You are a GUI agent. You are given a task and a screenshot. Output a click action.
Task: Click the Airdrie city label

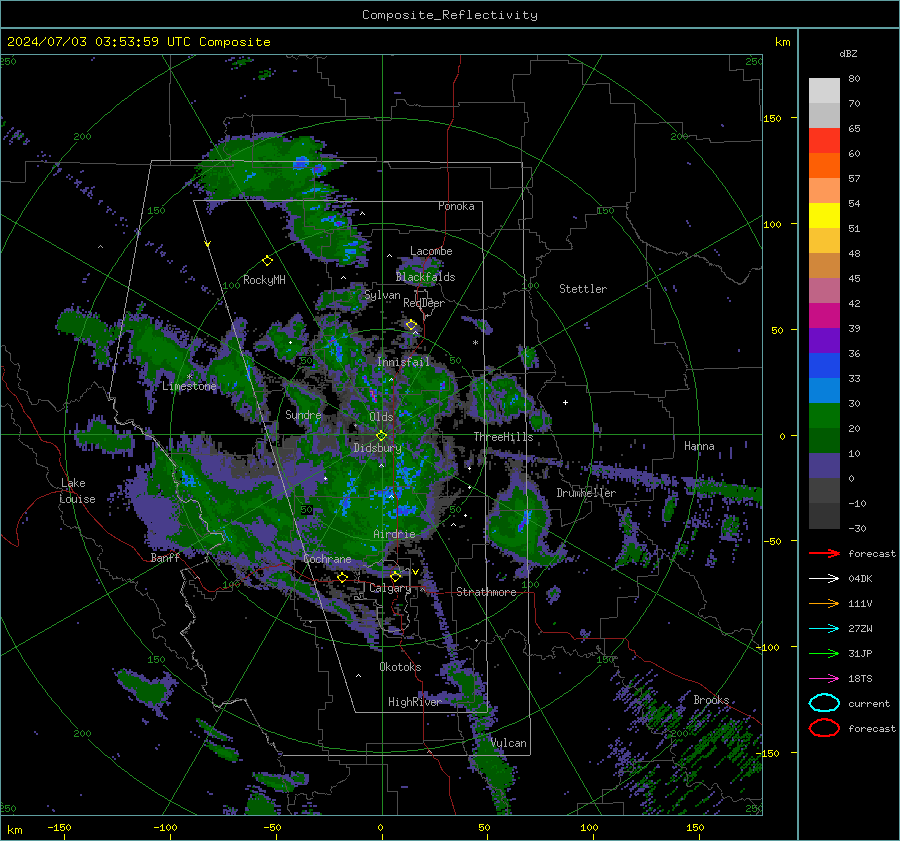tap(394, 534)
